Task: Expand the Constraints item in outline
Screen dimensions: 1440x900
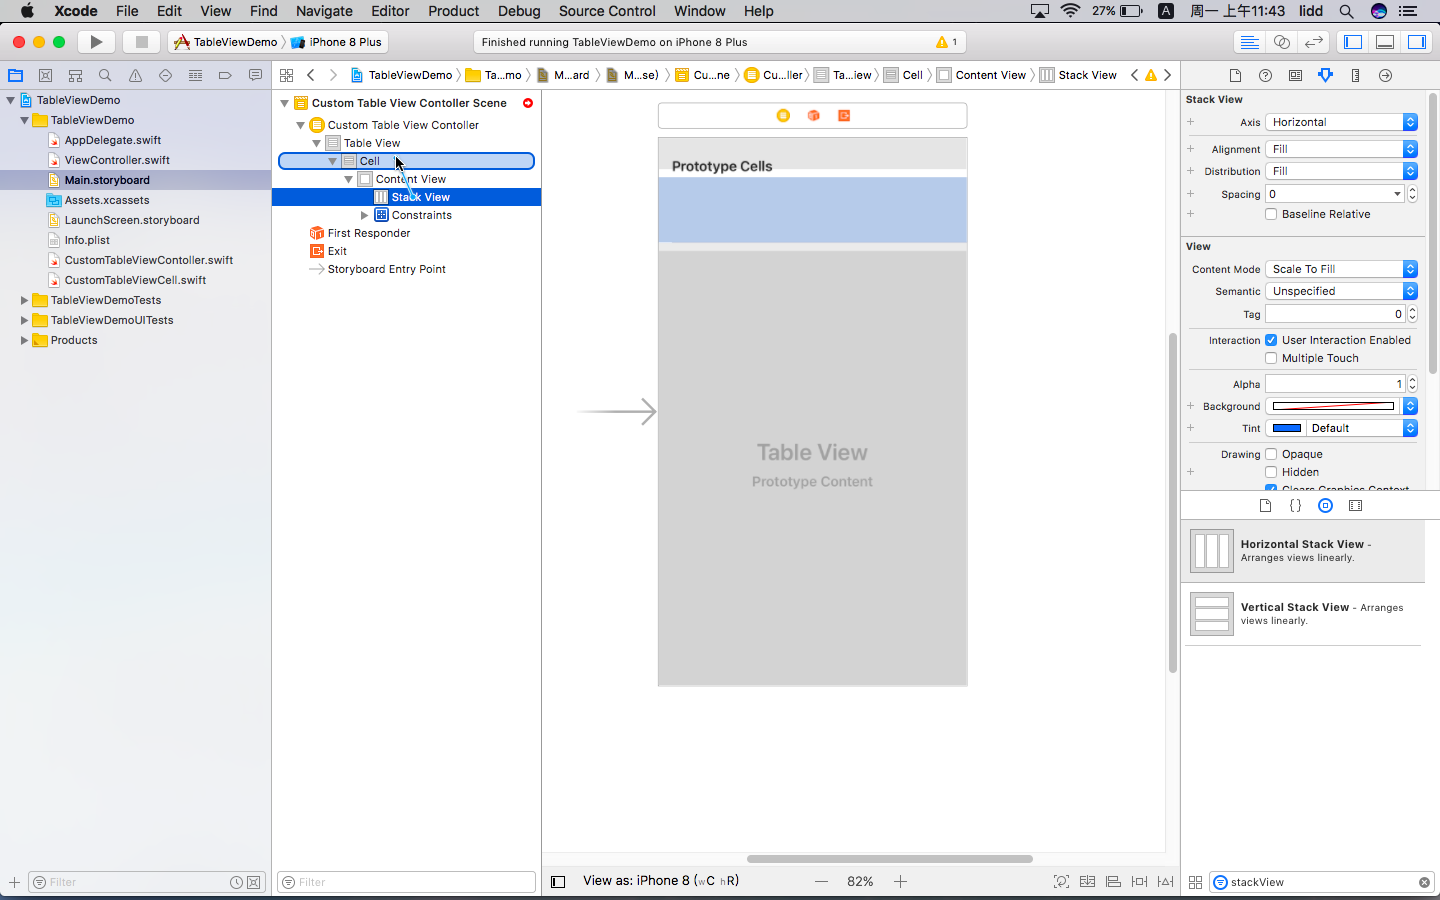Action: [x=365, y=215]
